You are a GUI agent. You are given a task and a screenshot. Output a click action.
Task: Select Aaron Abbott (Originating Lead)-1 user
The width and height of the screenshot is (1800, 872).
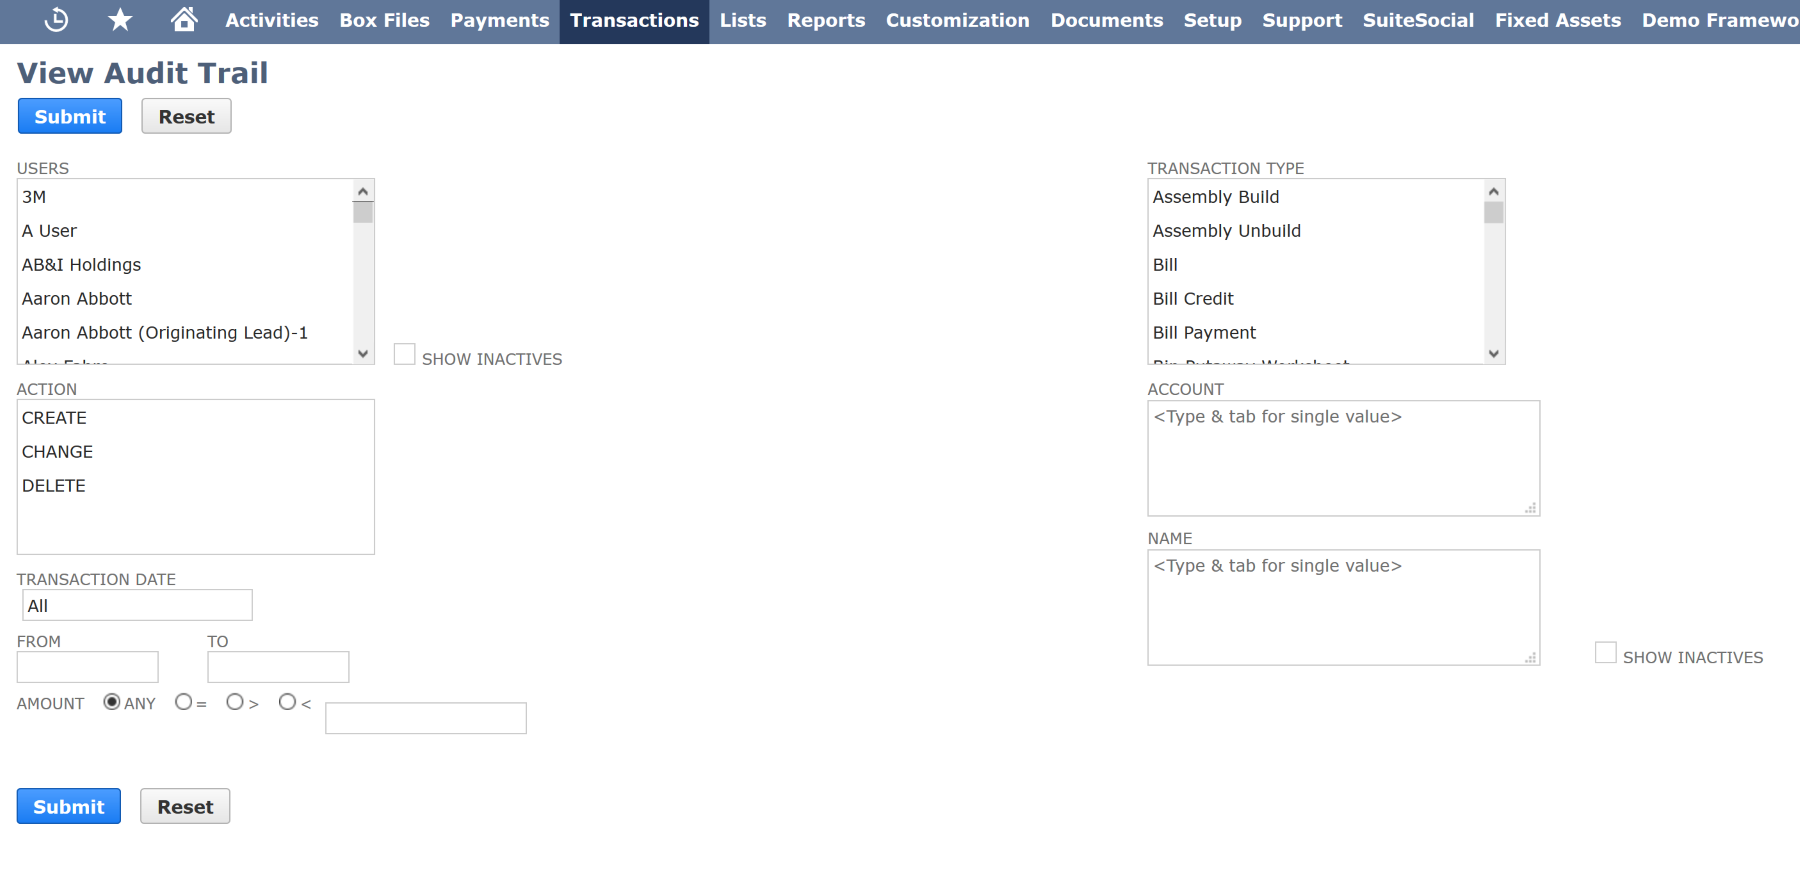click(186, 333)
